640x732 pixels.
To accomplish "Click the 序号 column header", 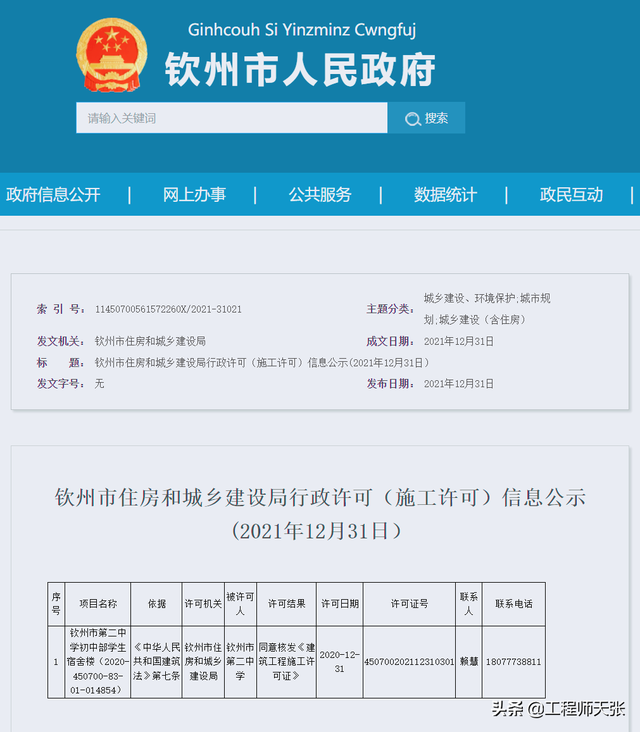I will (56, 604).
